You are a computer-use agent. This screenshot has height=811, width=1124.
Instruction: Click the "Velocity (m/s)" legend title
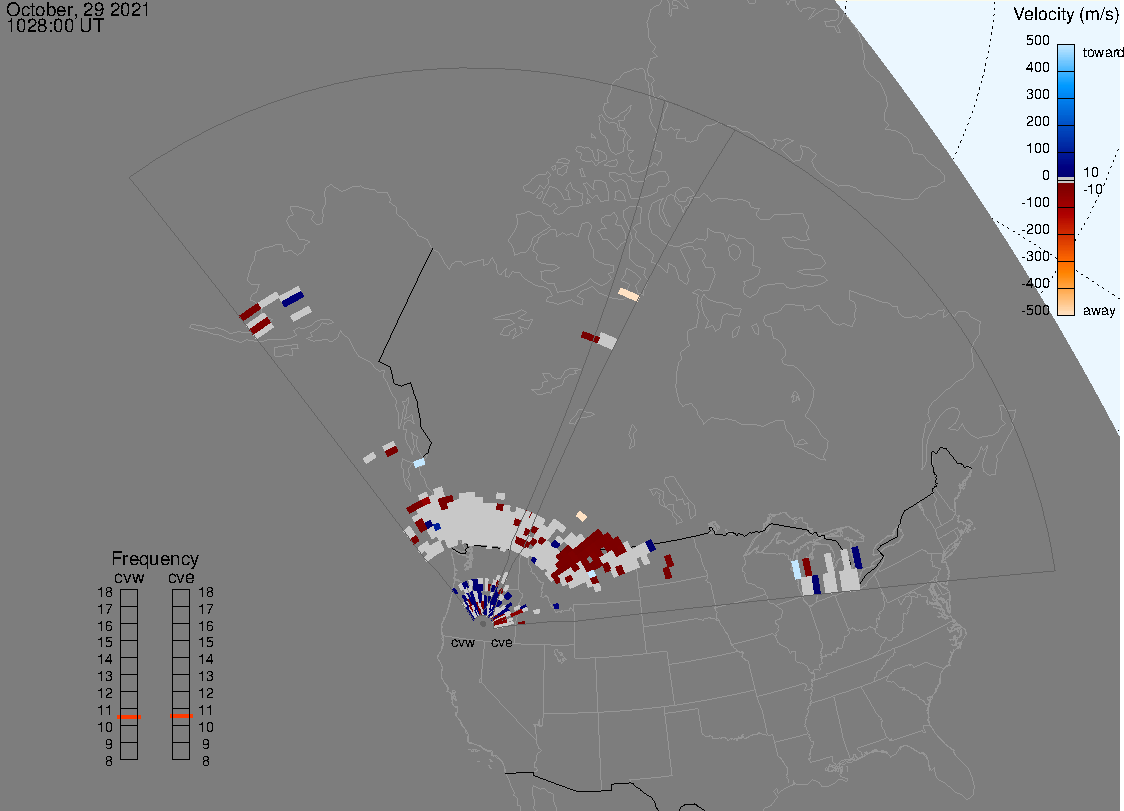point(1065,14)
